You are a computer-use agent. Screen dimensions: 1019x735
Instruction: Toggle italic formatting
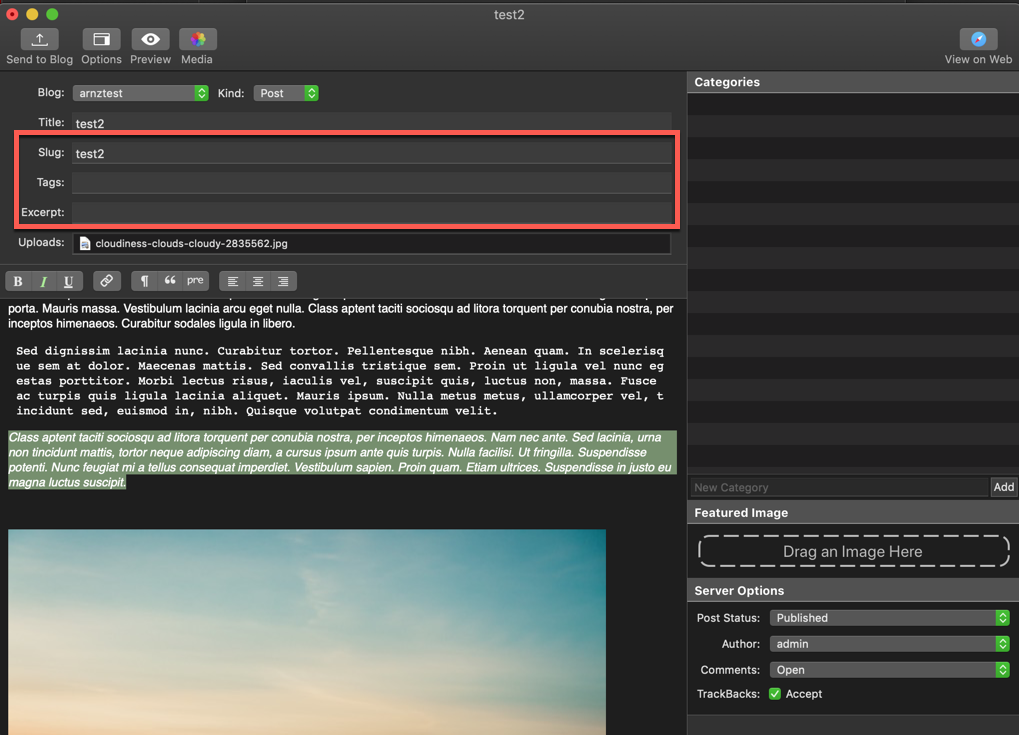(x=43, y=281)
